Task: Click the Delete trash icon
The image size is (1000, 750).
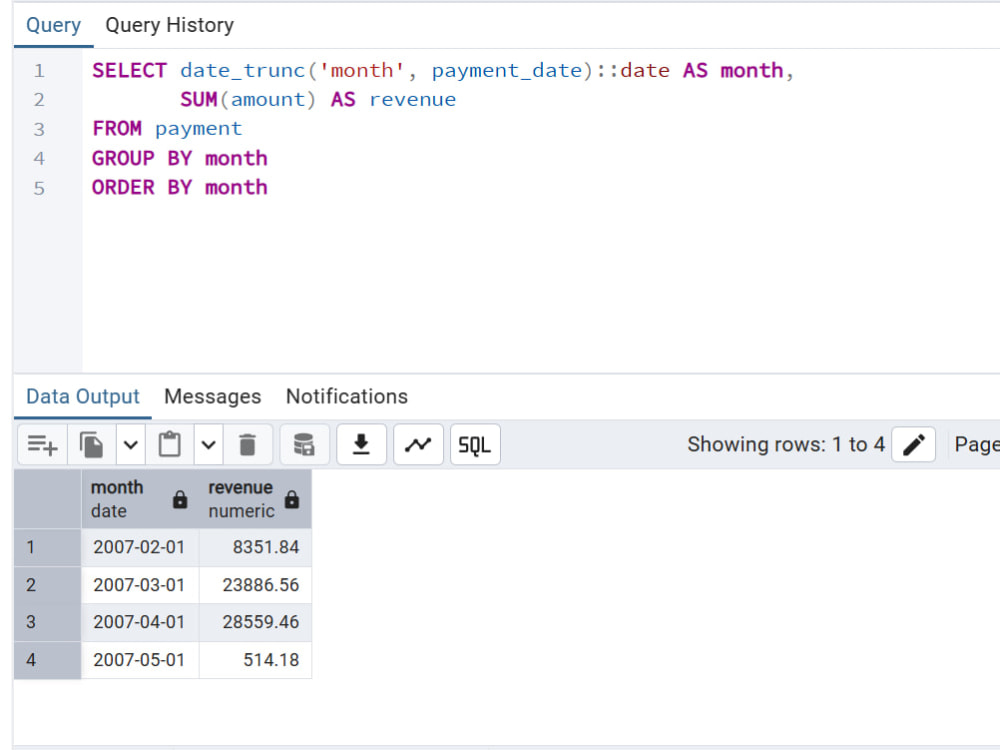Action: coord(247,445)
